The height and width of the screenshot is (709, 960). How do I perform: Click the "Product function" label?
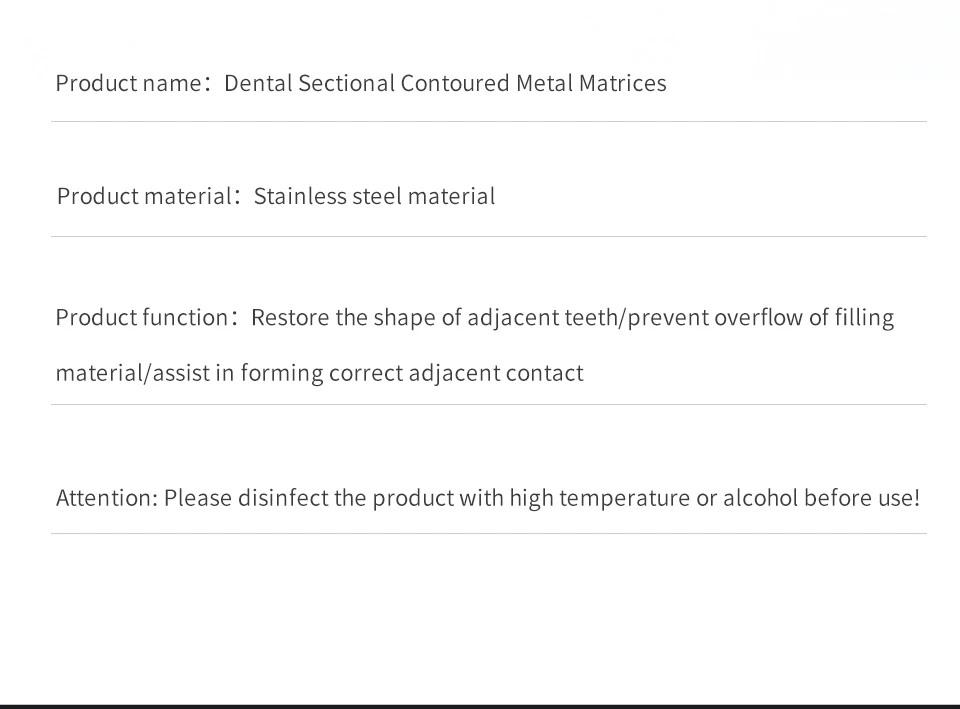click(x=142, y=318)
